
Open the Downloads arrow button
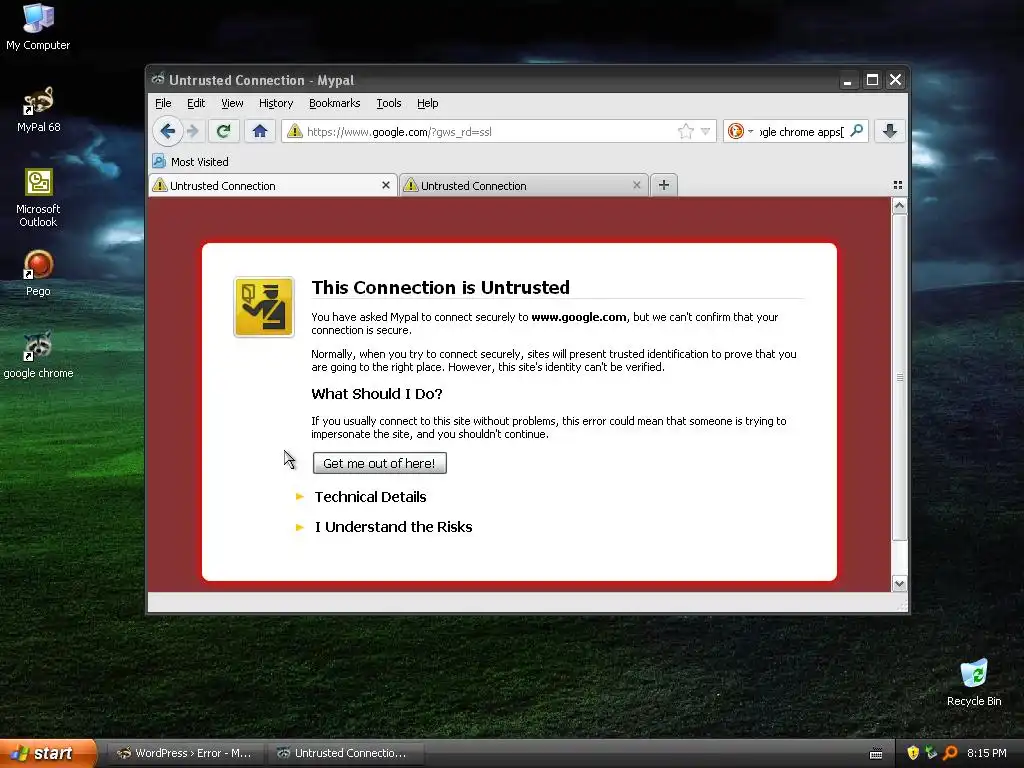click(x=889, y=131)
